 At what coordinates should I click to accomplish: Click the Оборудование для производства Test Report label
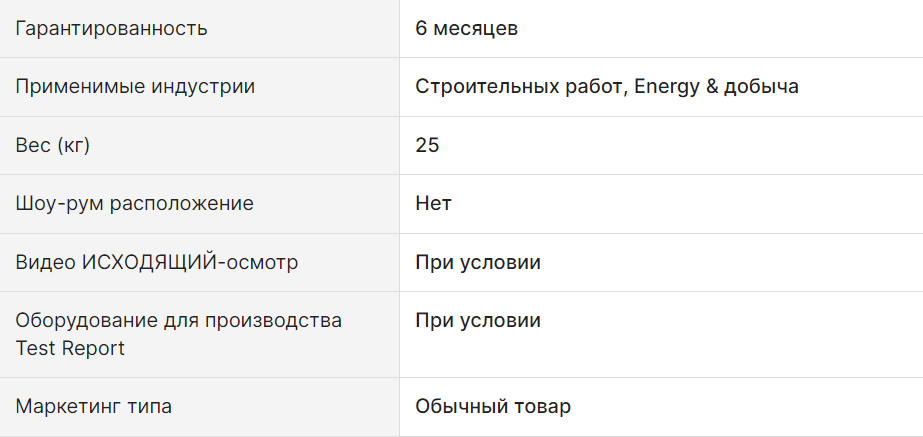point(178,334)
